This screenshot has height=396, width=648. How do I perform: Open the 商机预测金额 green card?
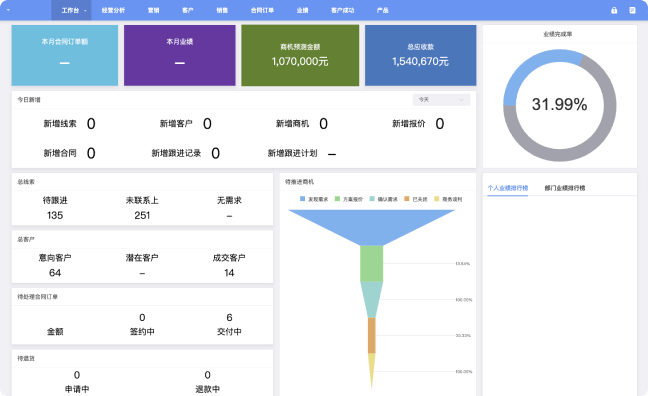coord(300,55)
